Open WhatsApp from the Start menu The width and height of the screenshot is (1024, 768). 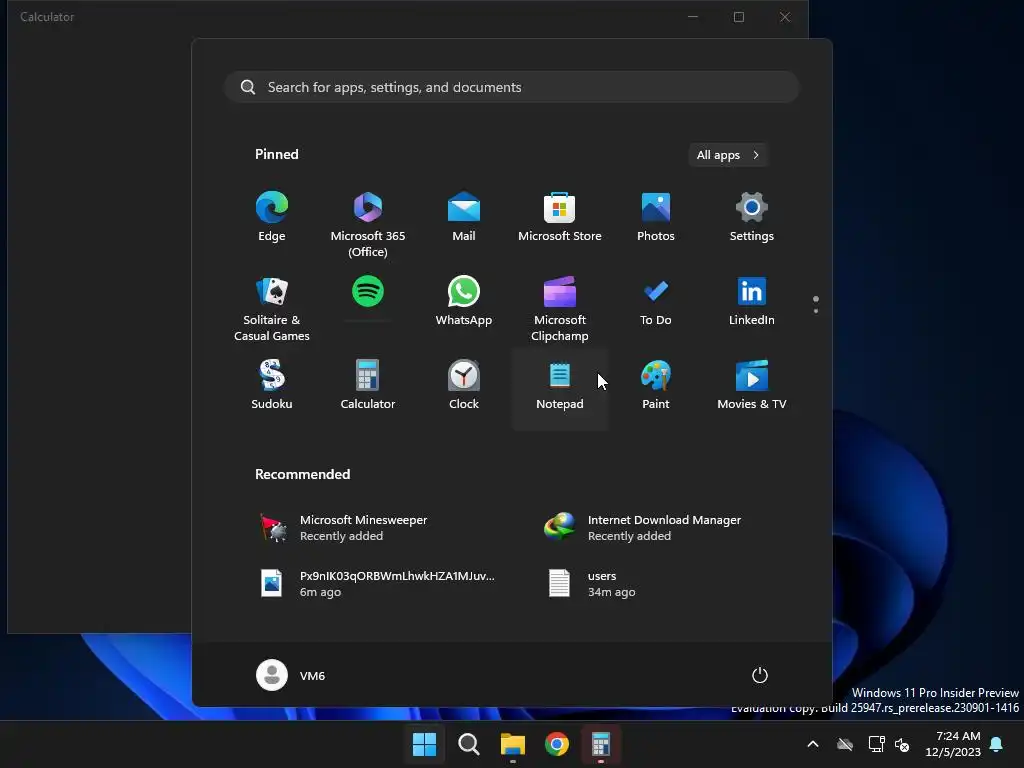tap(464, 302)
